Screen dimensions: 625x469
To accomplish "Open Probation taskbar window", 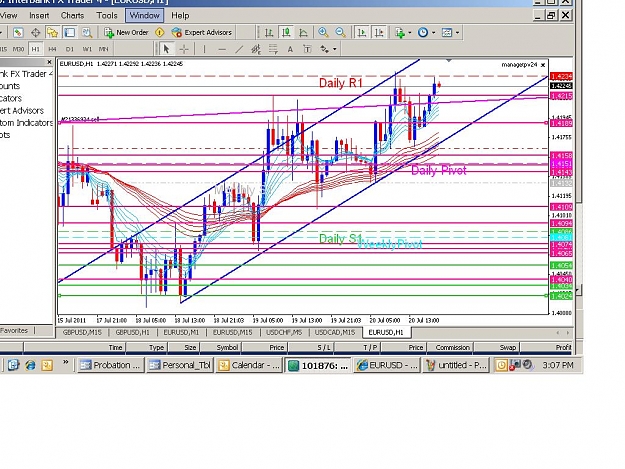I will pyautogui.click(x=110, y=365).
